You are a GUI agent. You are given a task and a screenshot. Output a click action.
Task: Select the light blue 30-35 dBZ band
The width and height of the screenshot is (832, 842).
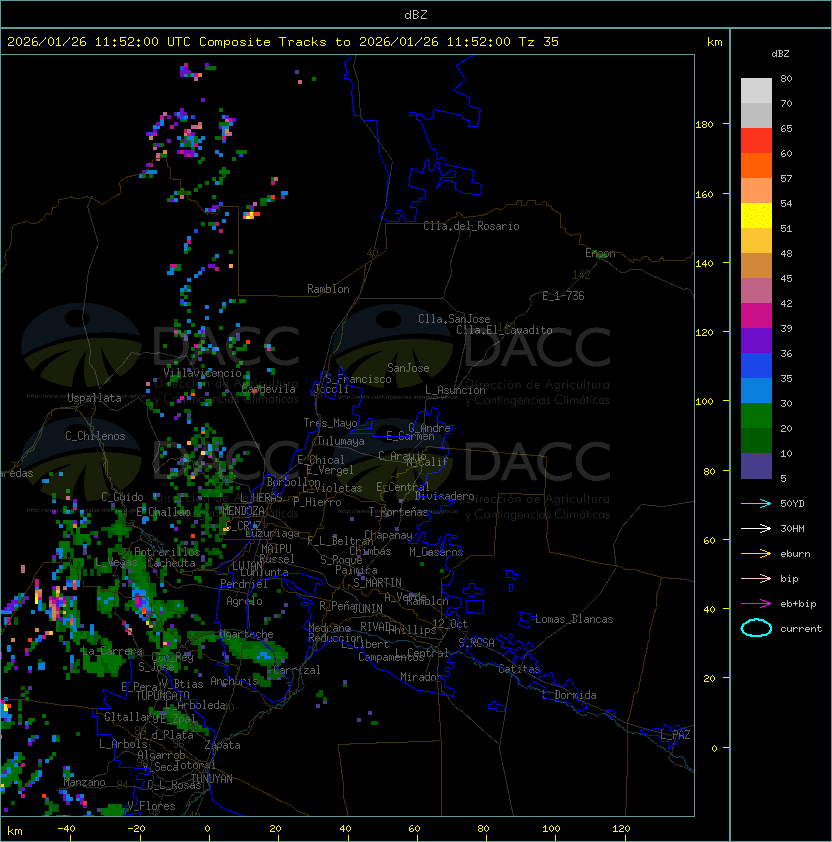tap(756, 390)
